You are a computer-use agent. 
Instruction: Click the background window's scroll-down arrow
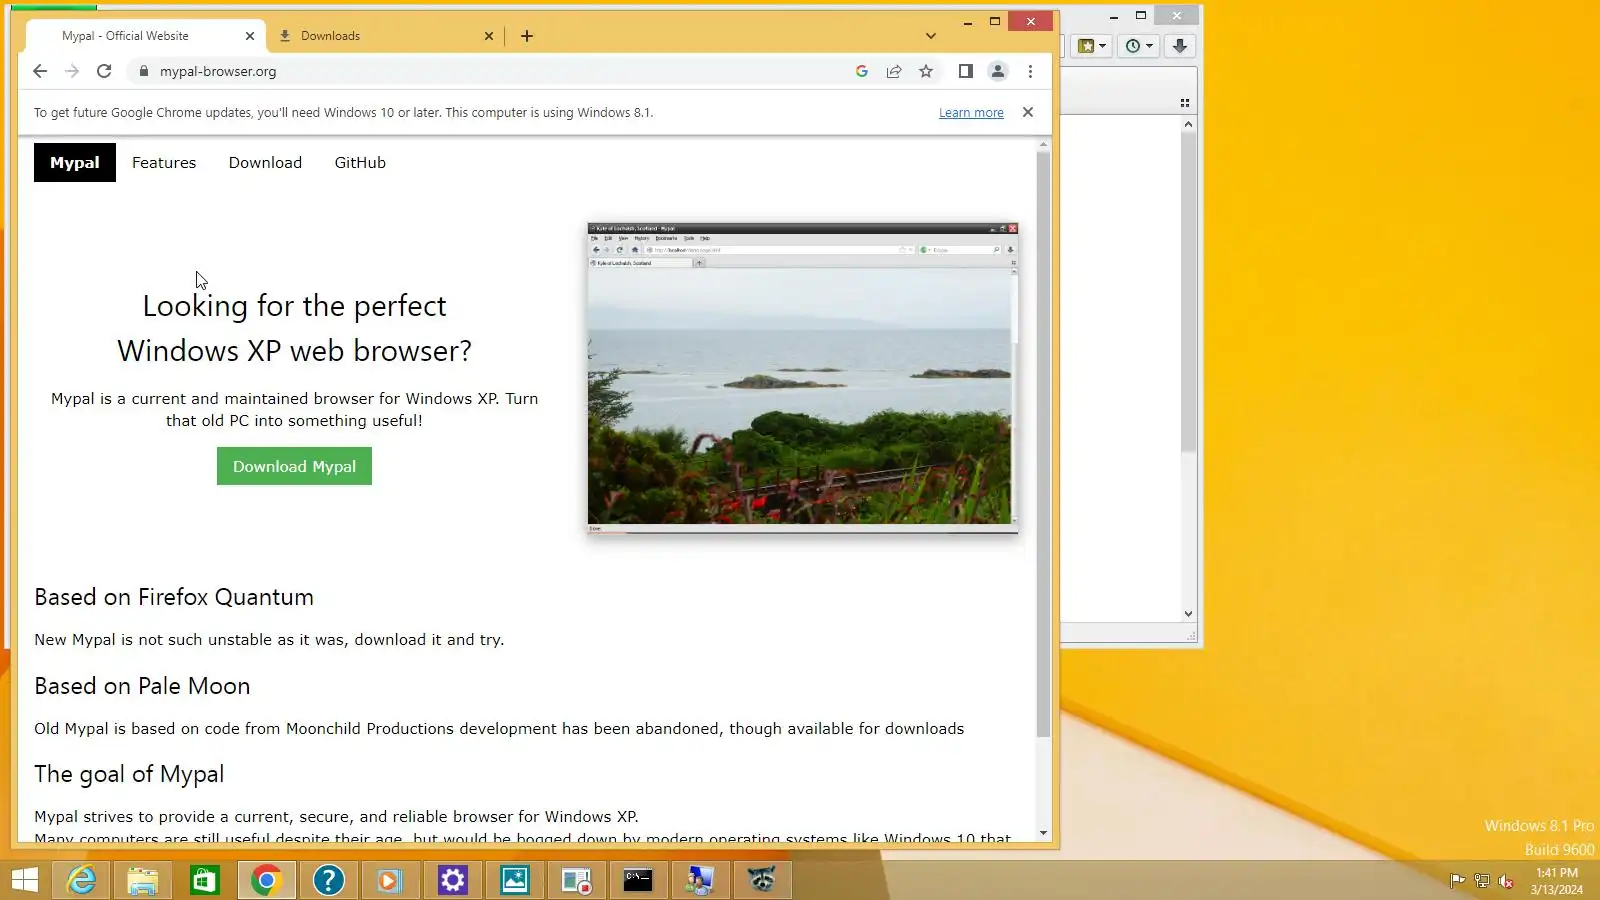pyautogui.click(x=1188, y=614)
